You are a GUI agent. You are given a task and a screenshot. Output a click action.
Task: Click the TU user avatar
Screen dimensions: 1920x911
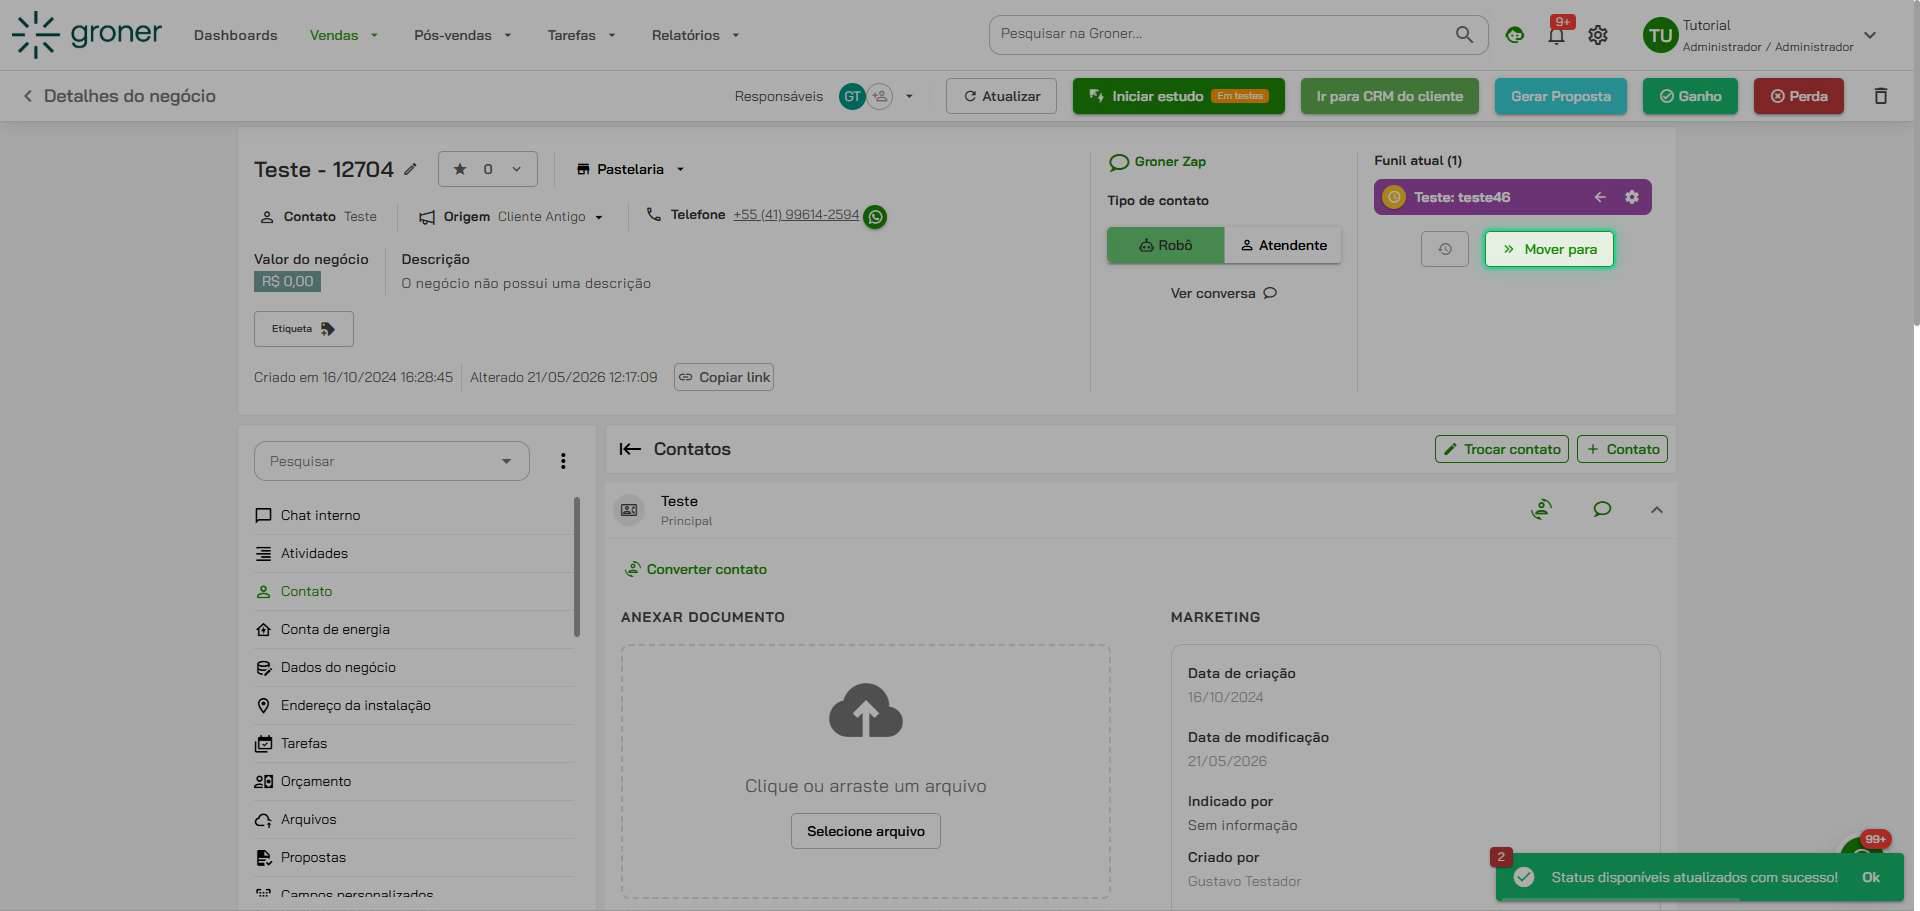[x=1660, y=36]
